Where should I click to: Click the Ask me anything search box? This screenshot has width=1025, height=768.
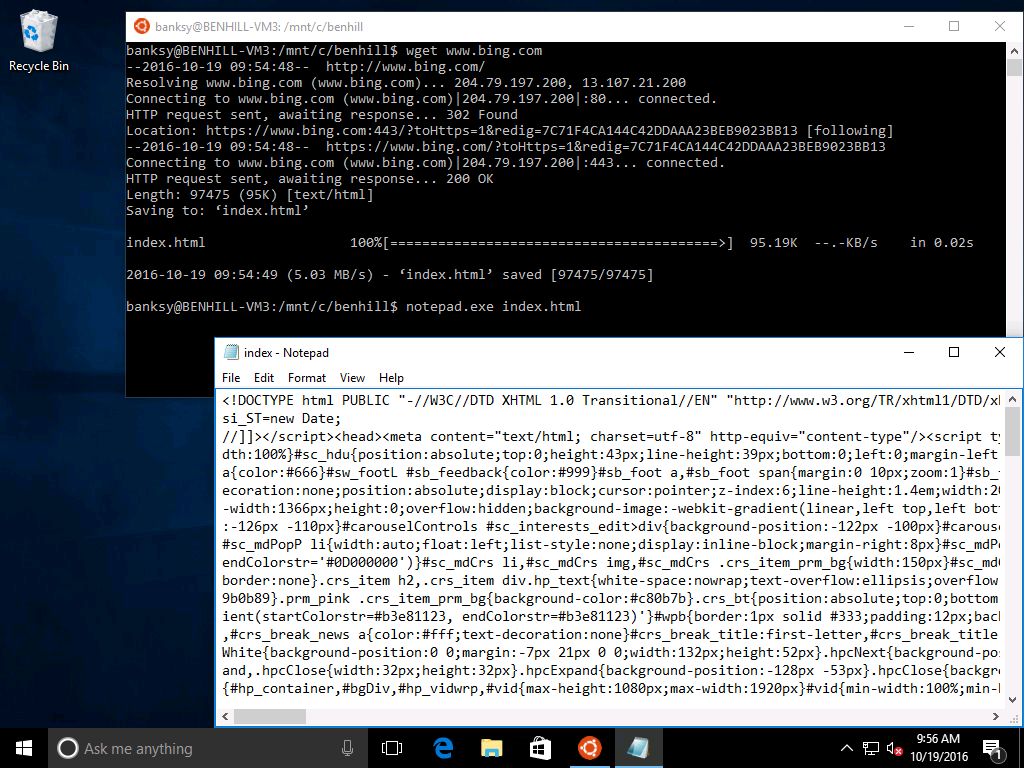pos(206,748)
